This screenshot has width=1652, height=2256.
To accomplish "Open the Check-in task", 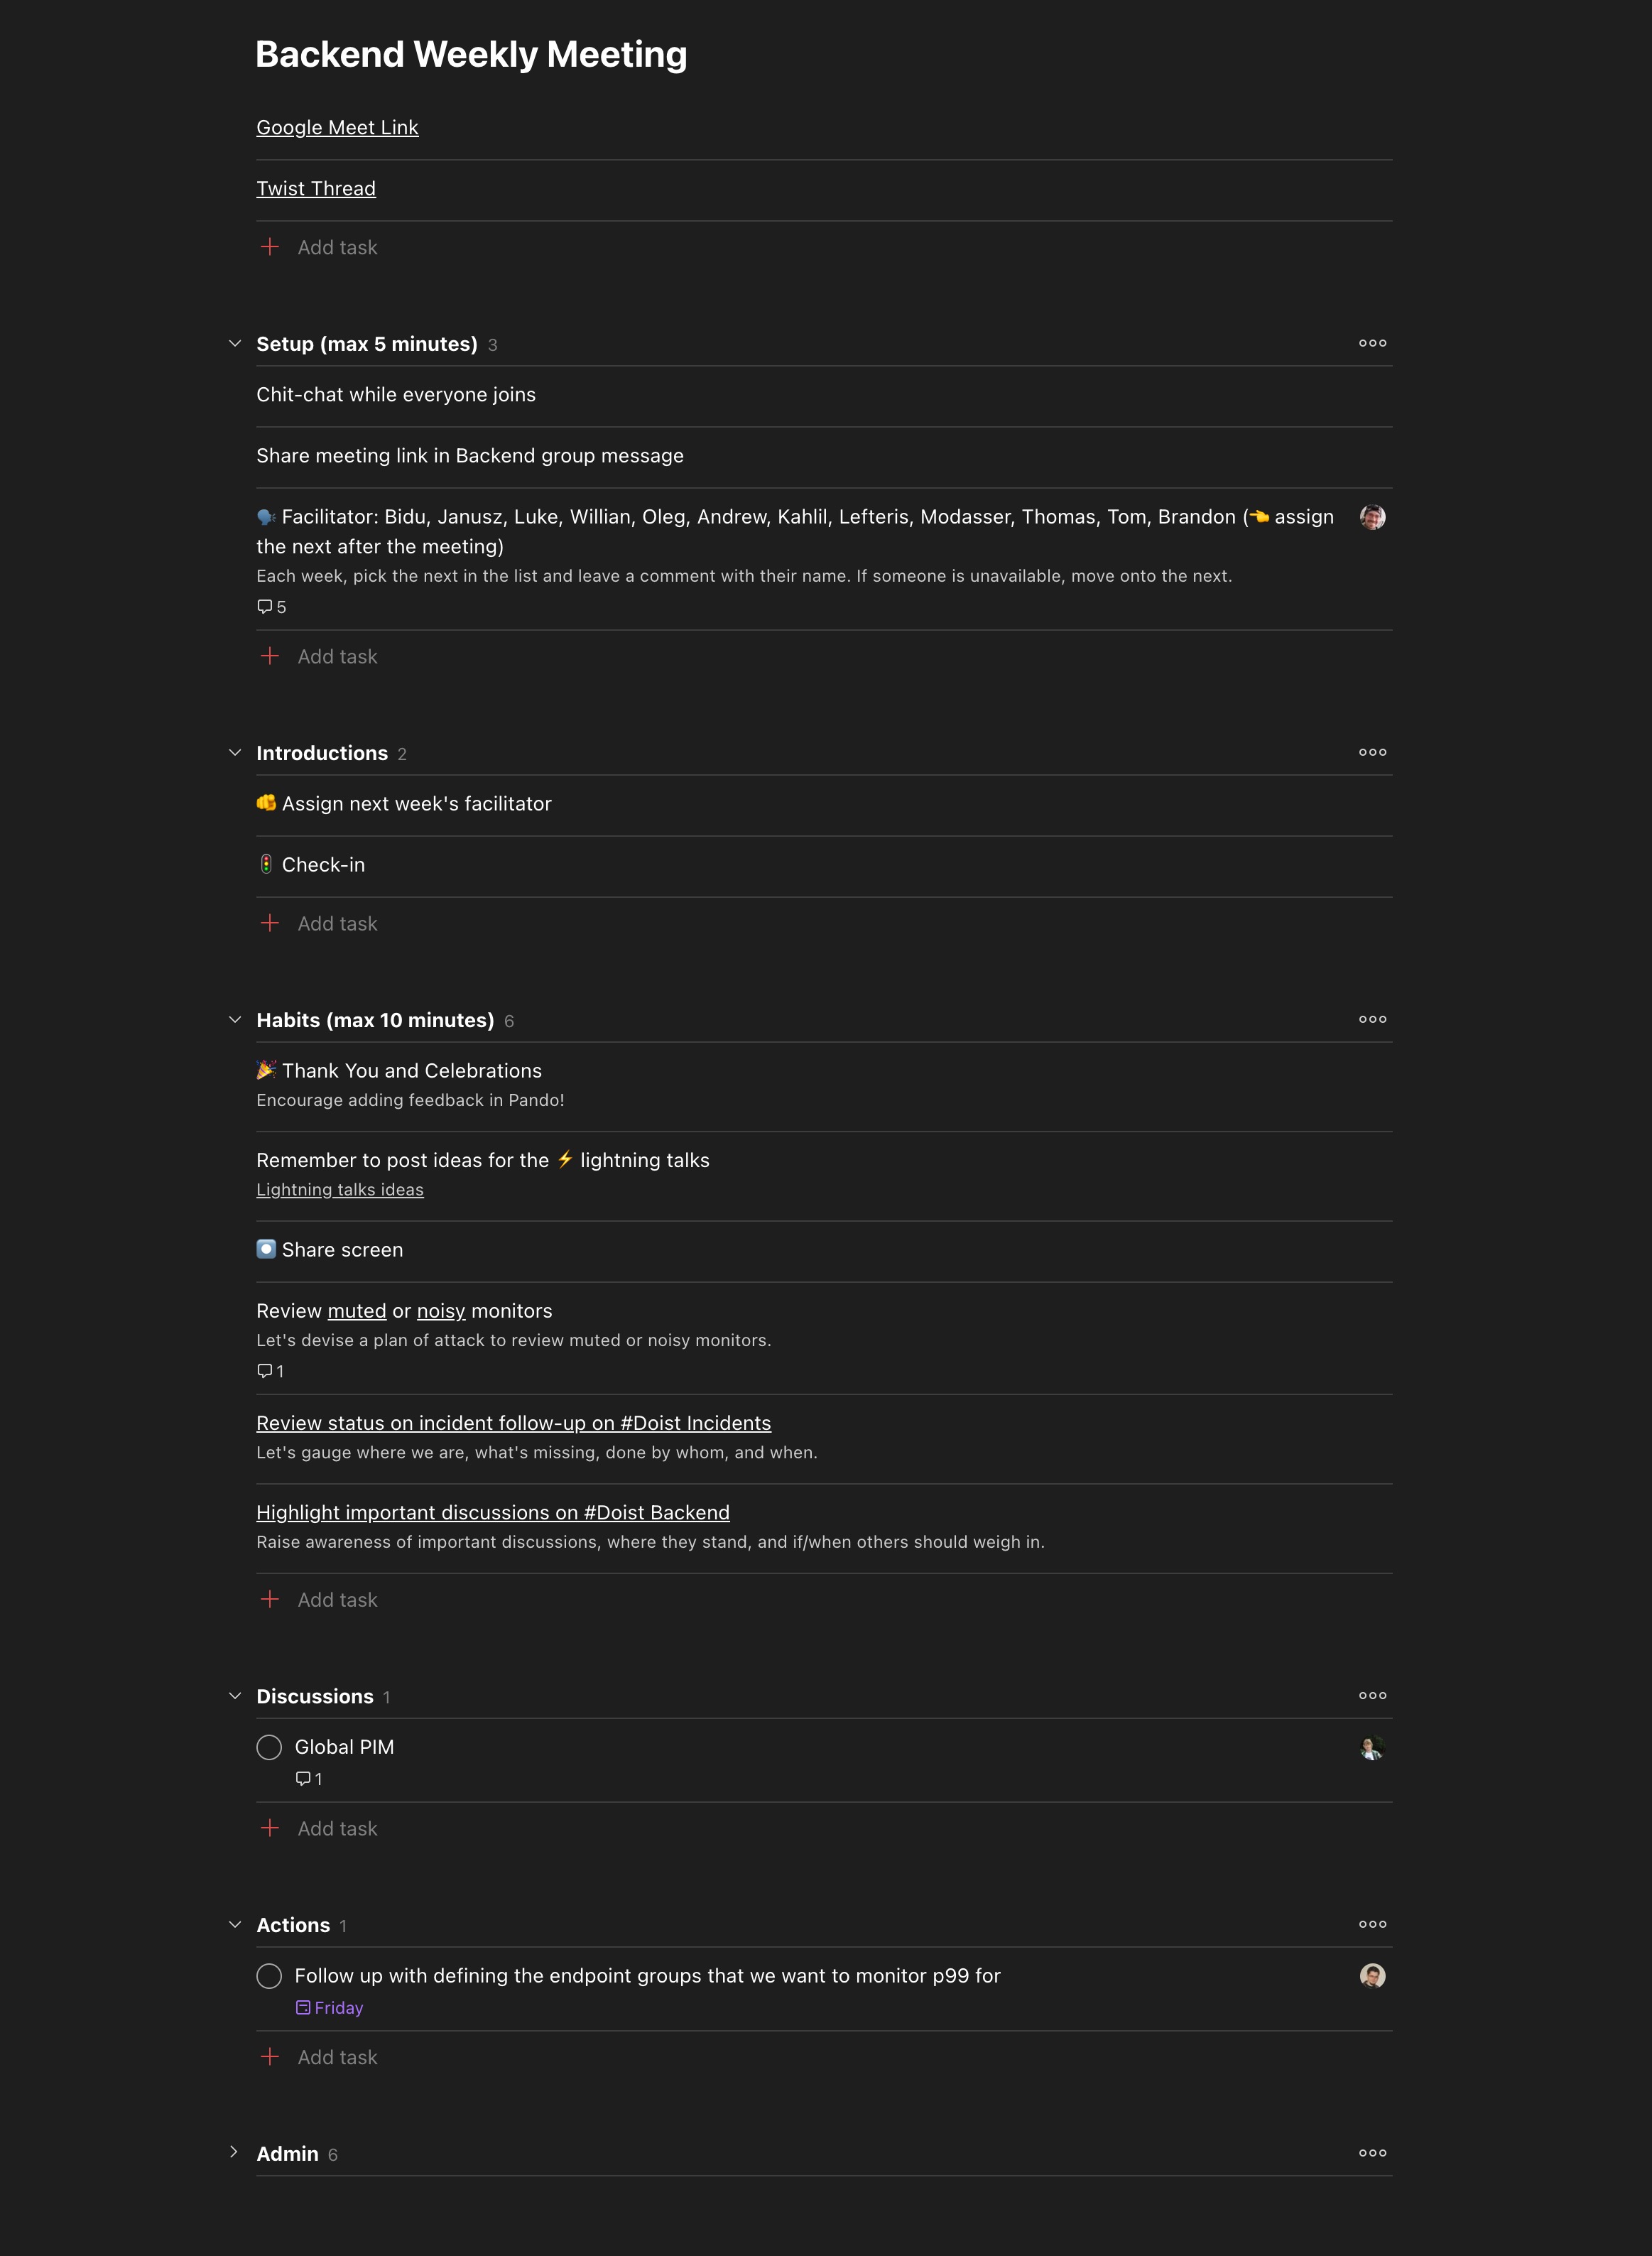I will (x=323, y=865).
